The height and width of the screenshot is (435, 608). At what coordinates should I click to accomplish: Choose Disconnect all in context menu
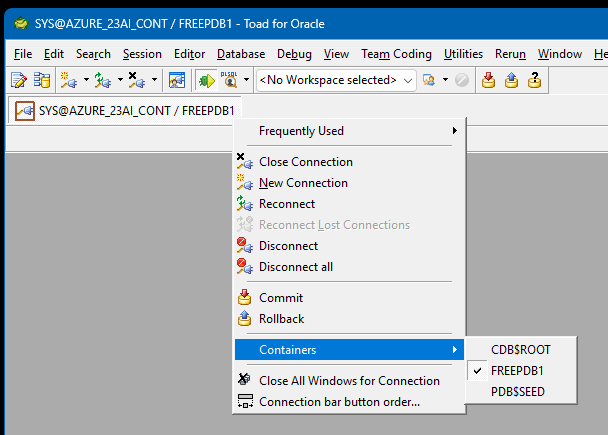(349, 267)
